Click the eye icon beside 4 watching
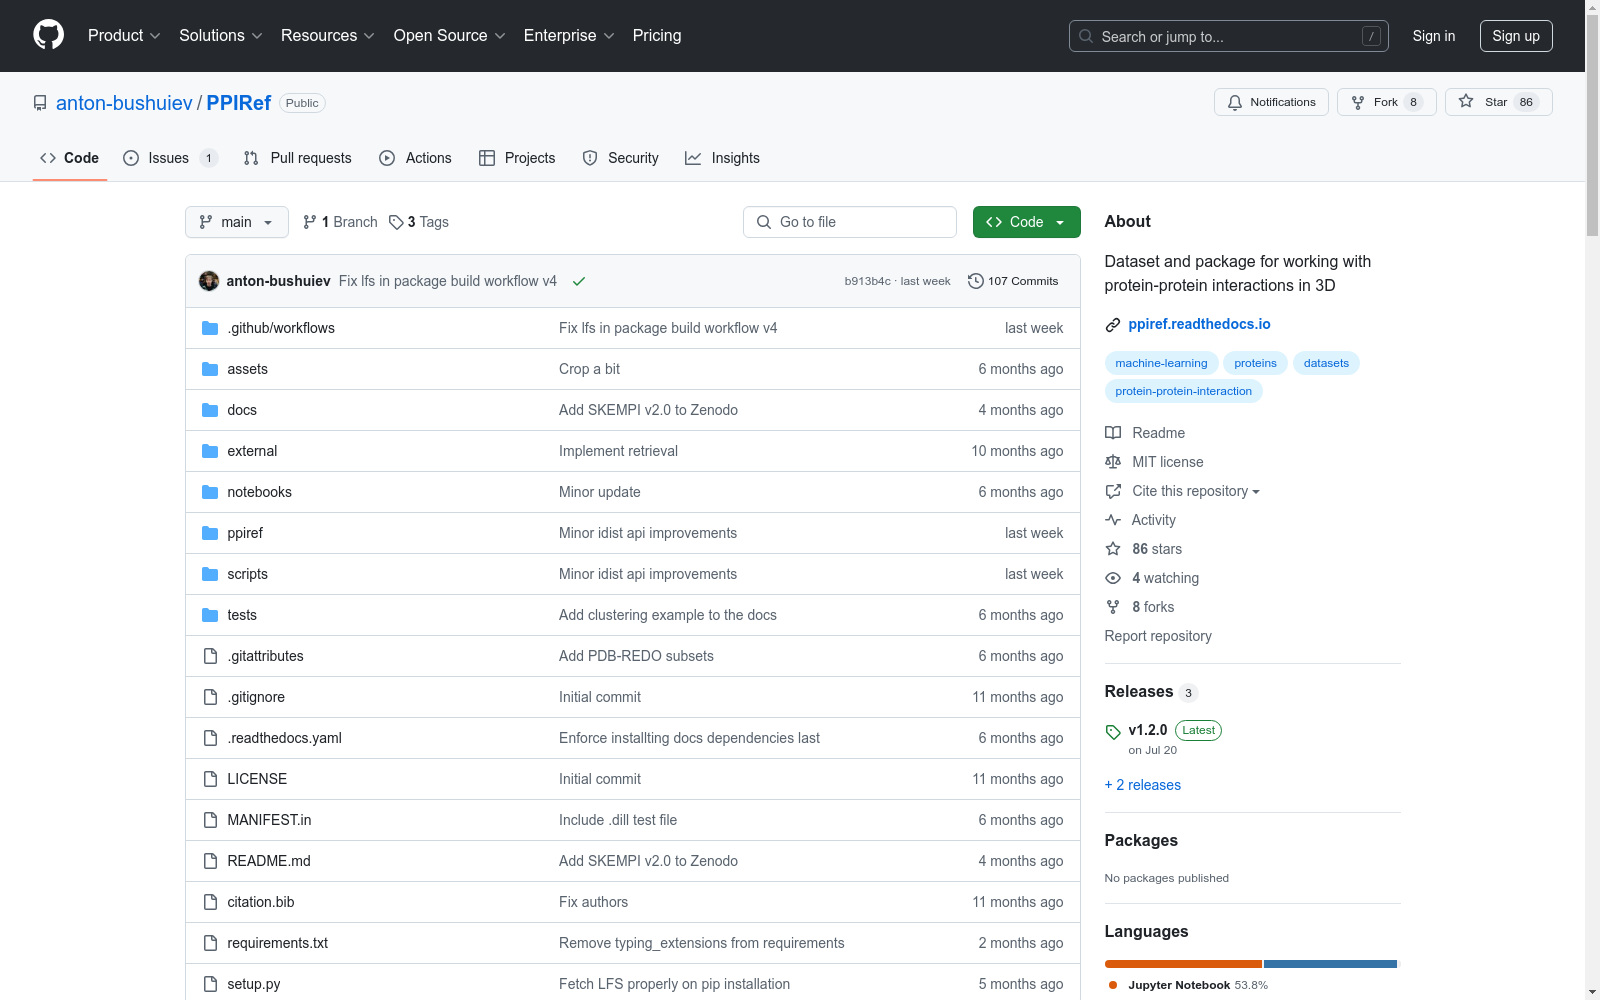1600x1000 pixels. click(x=1113, y=578)
